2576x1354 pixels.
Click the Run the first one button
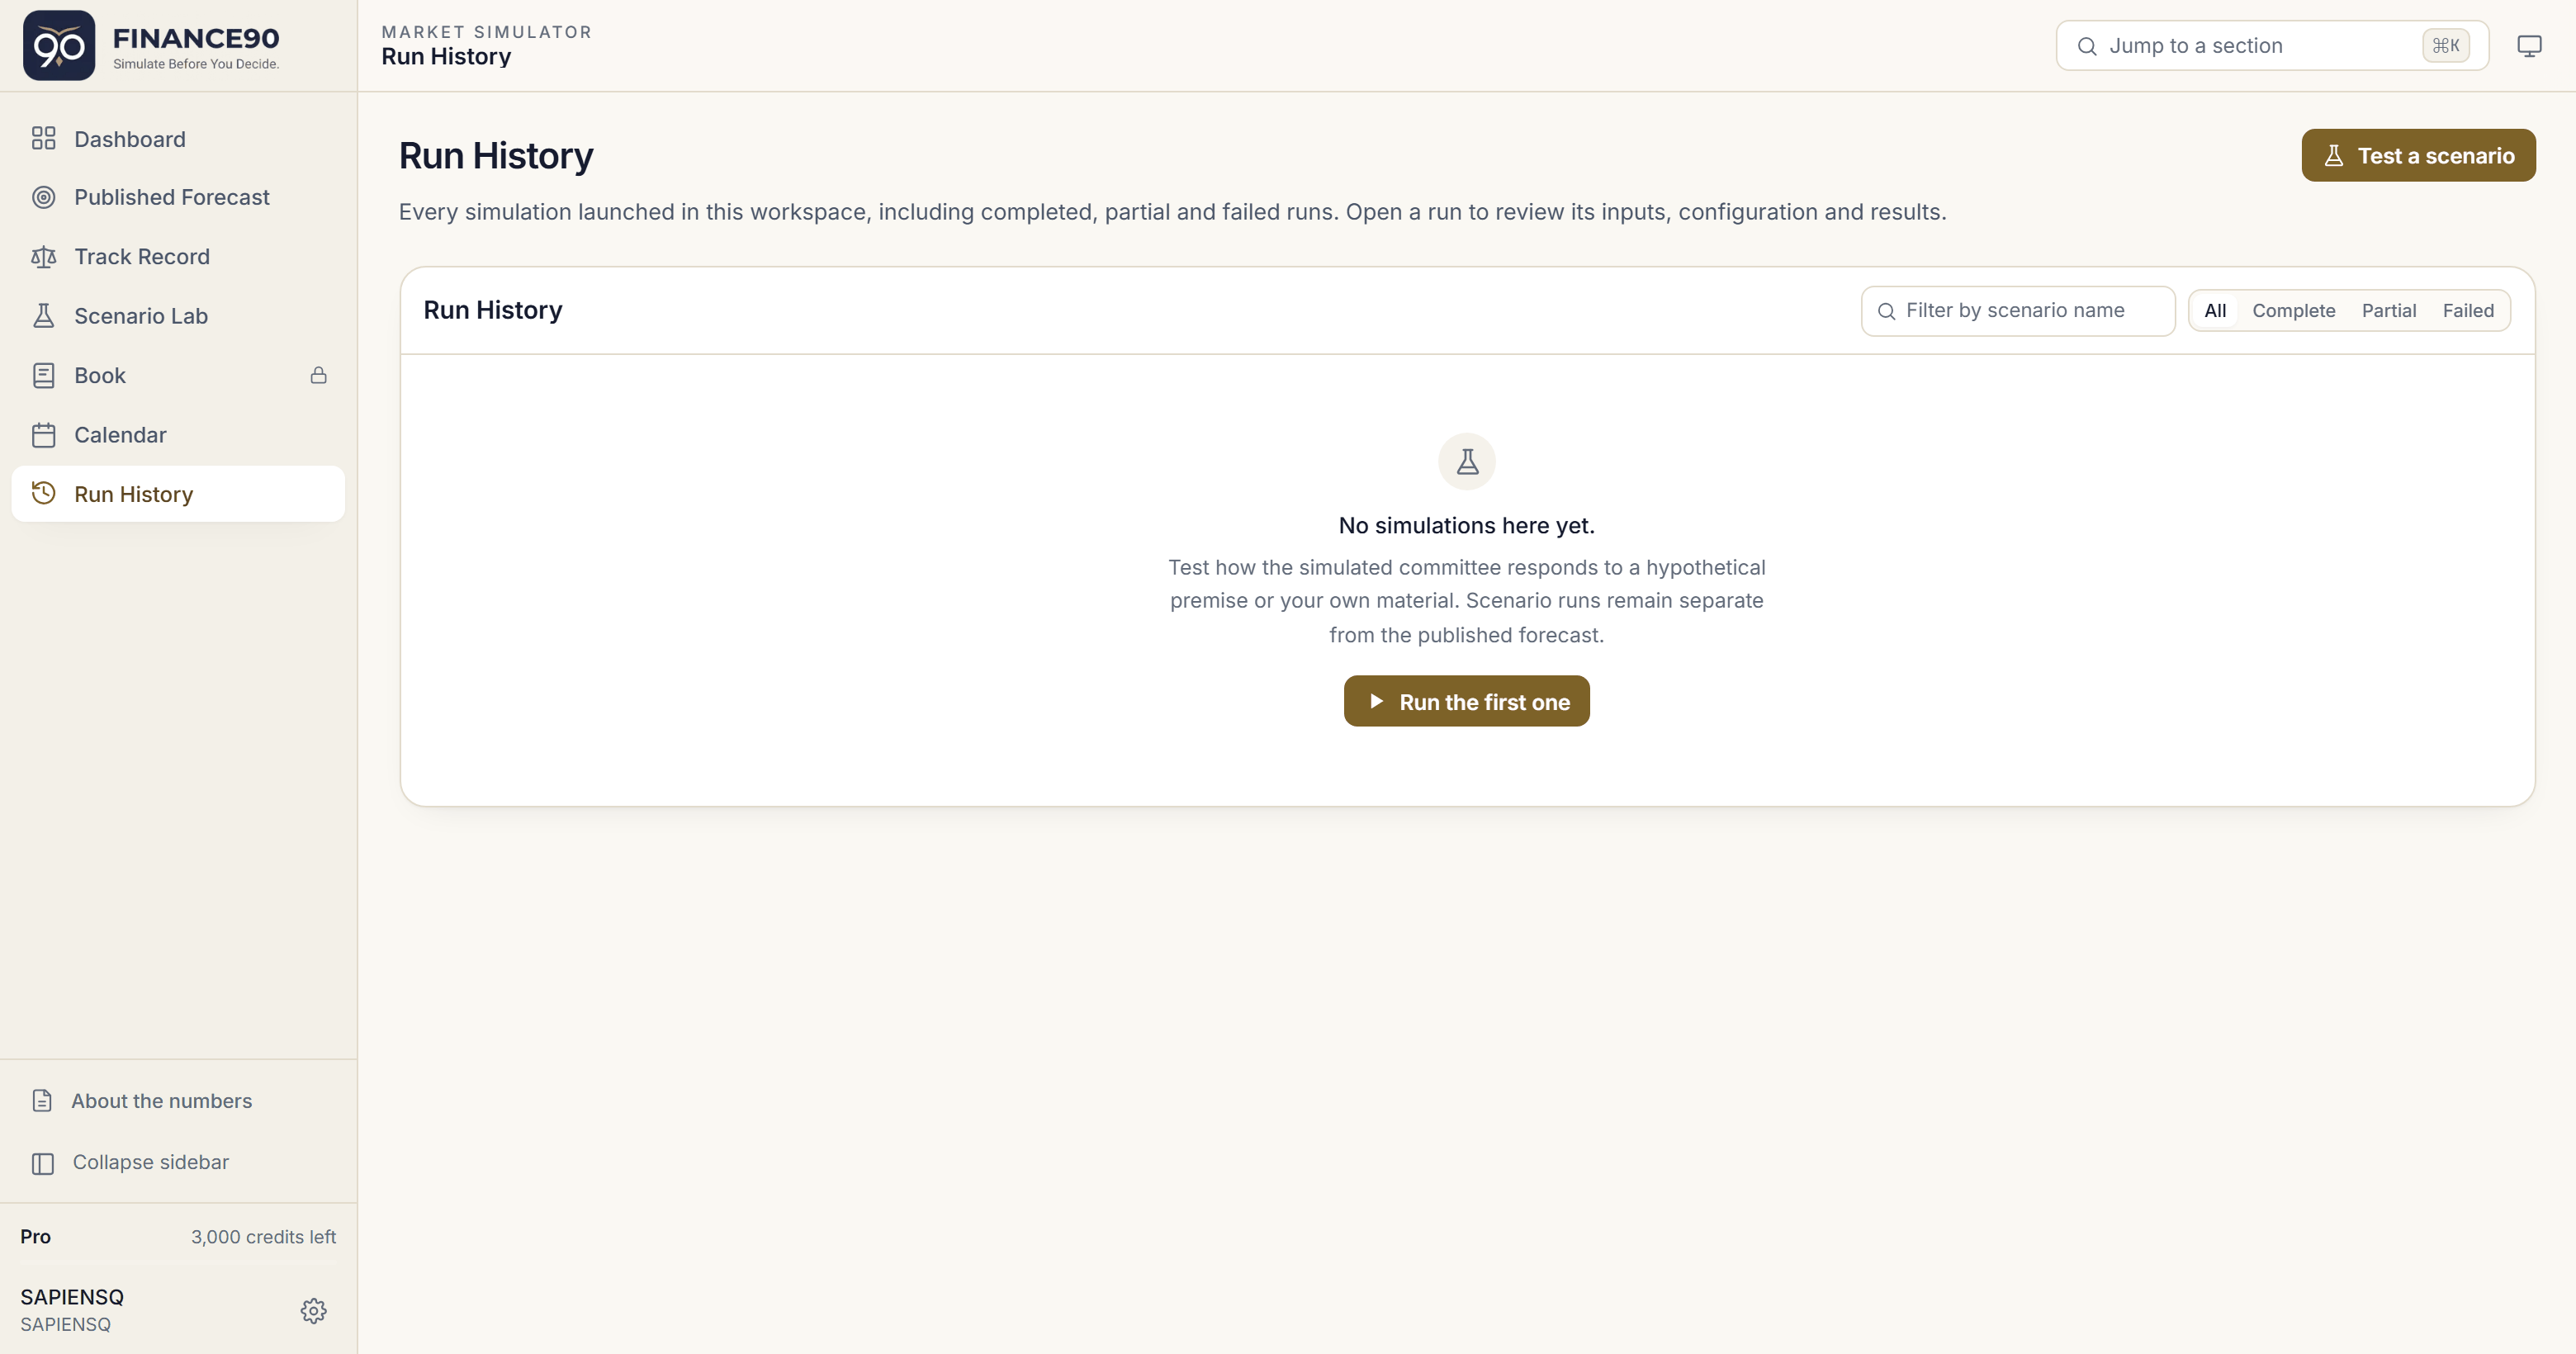1466,701
